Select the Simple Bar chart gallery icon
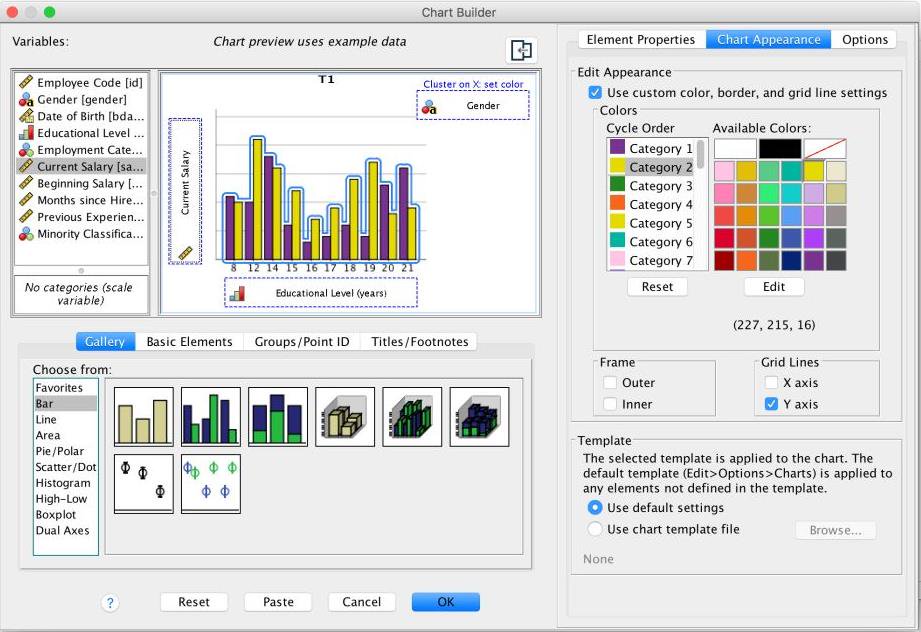 143,416
